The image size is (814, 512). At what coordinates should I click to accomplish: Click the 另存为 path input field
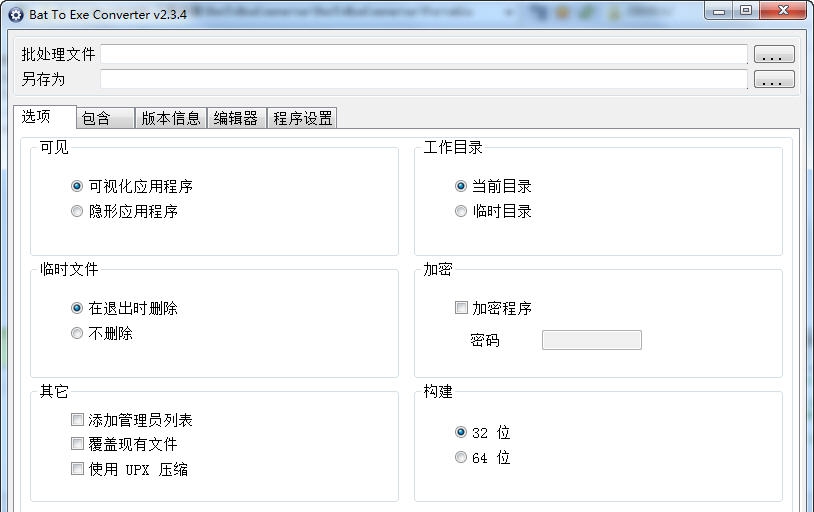424,79
